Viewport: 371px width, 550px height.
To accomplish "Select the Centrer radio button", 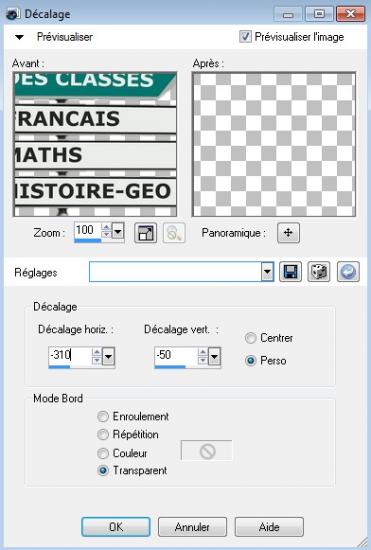I will 250,338.
